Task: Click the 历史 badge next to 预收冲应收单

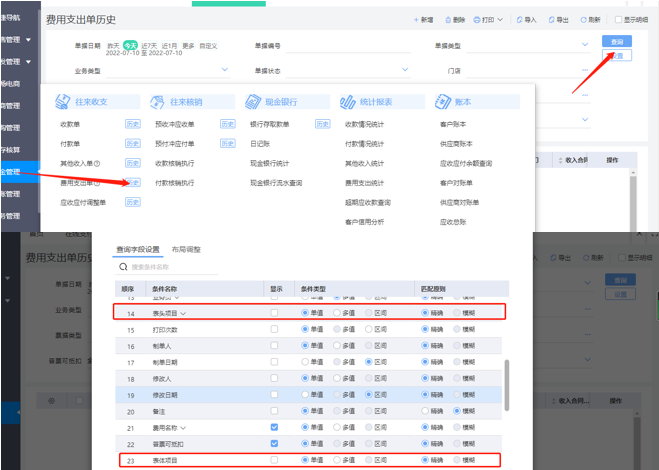Action: pos(227,124)
